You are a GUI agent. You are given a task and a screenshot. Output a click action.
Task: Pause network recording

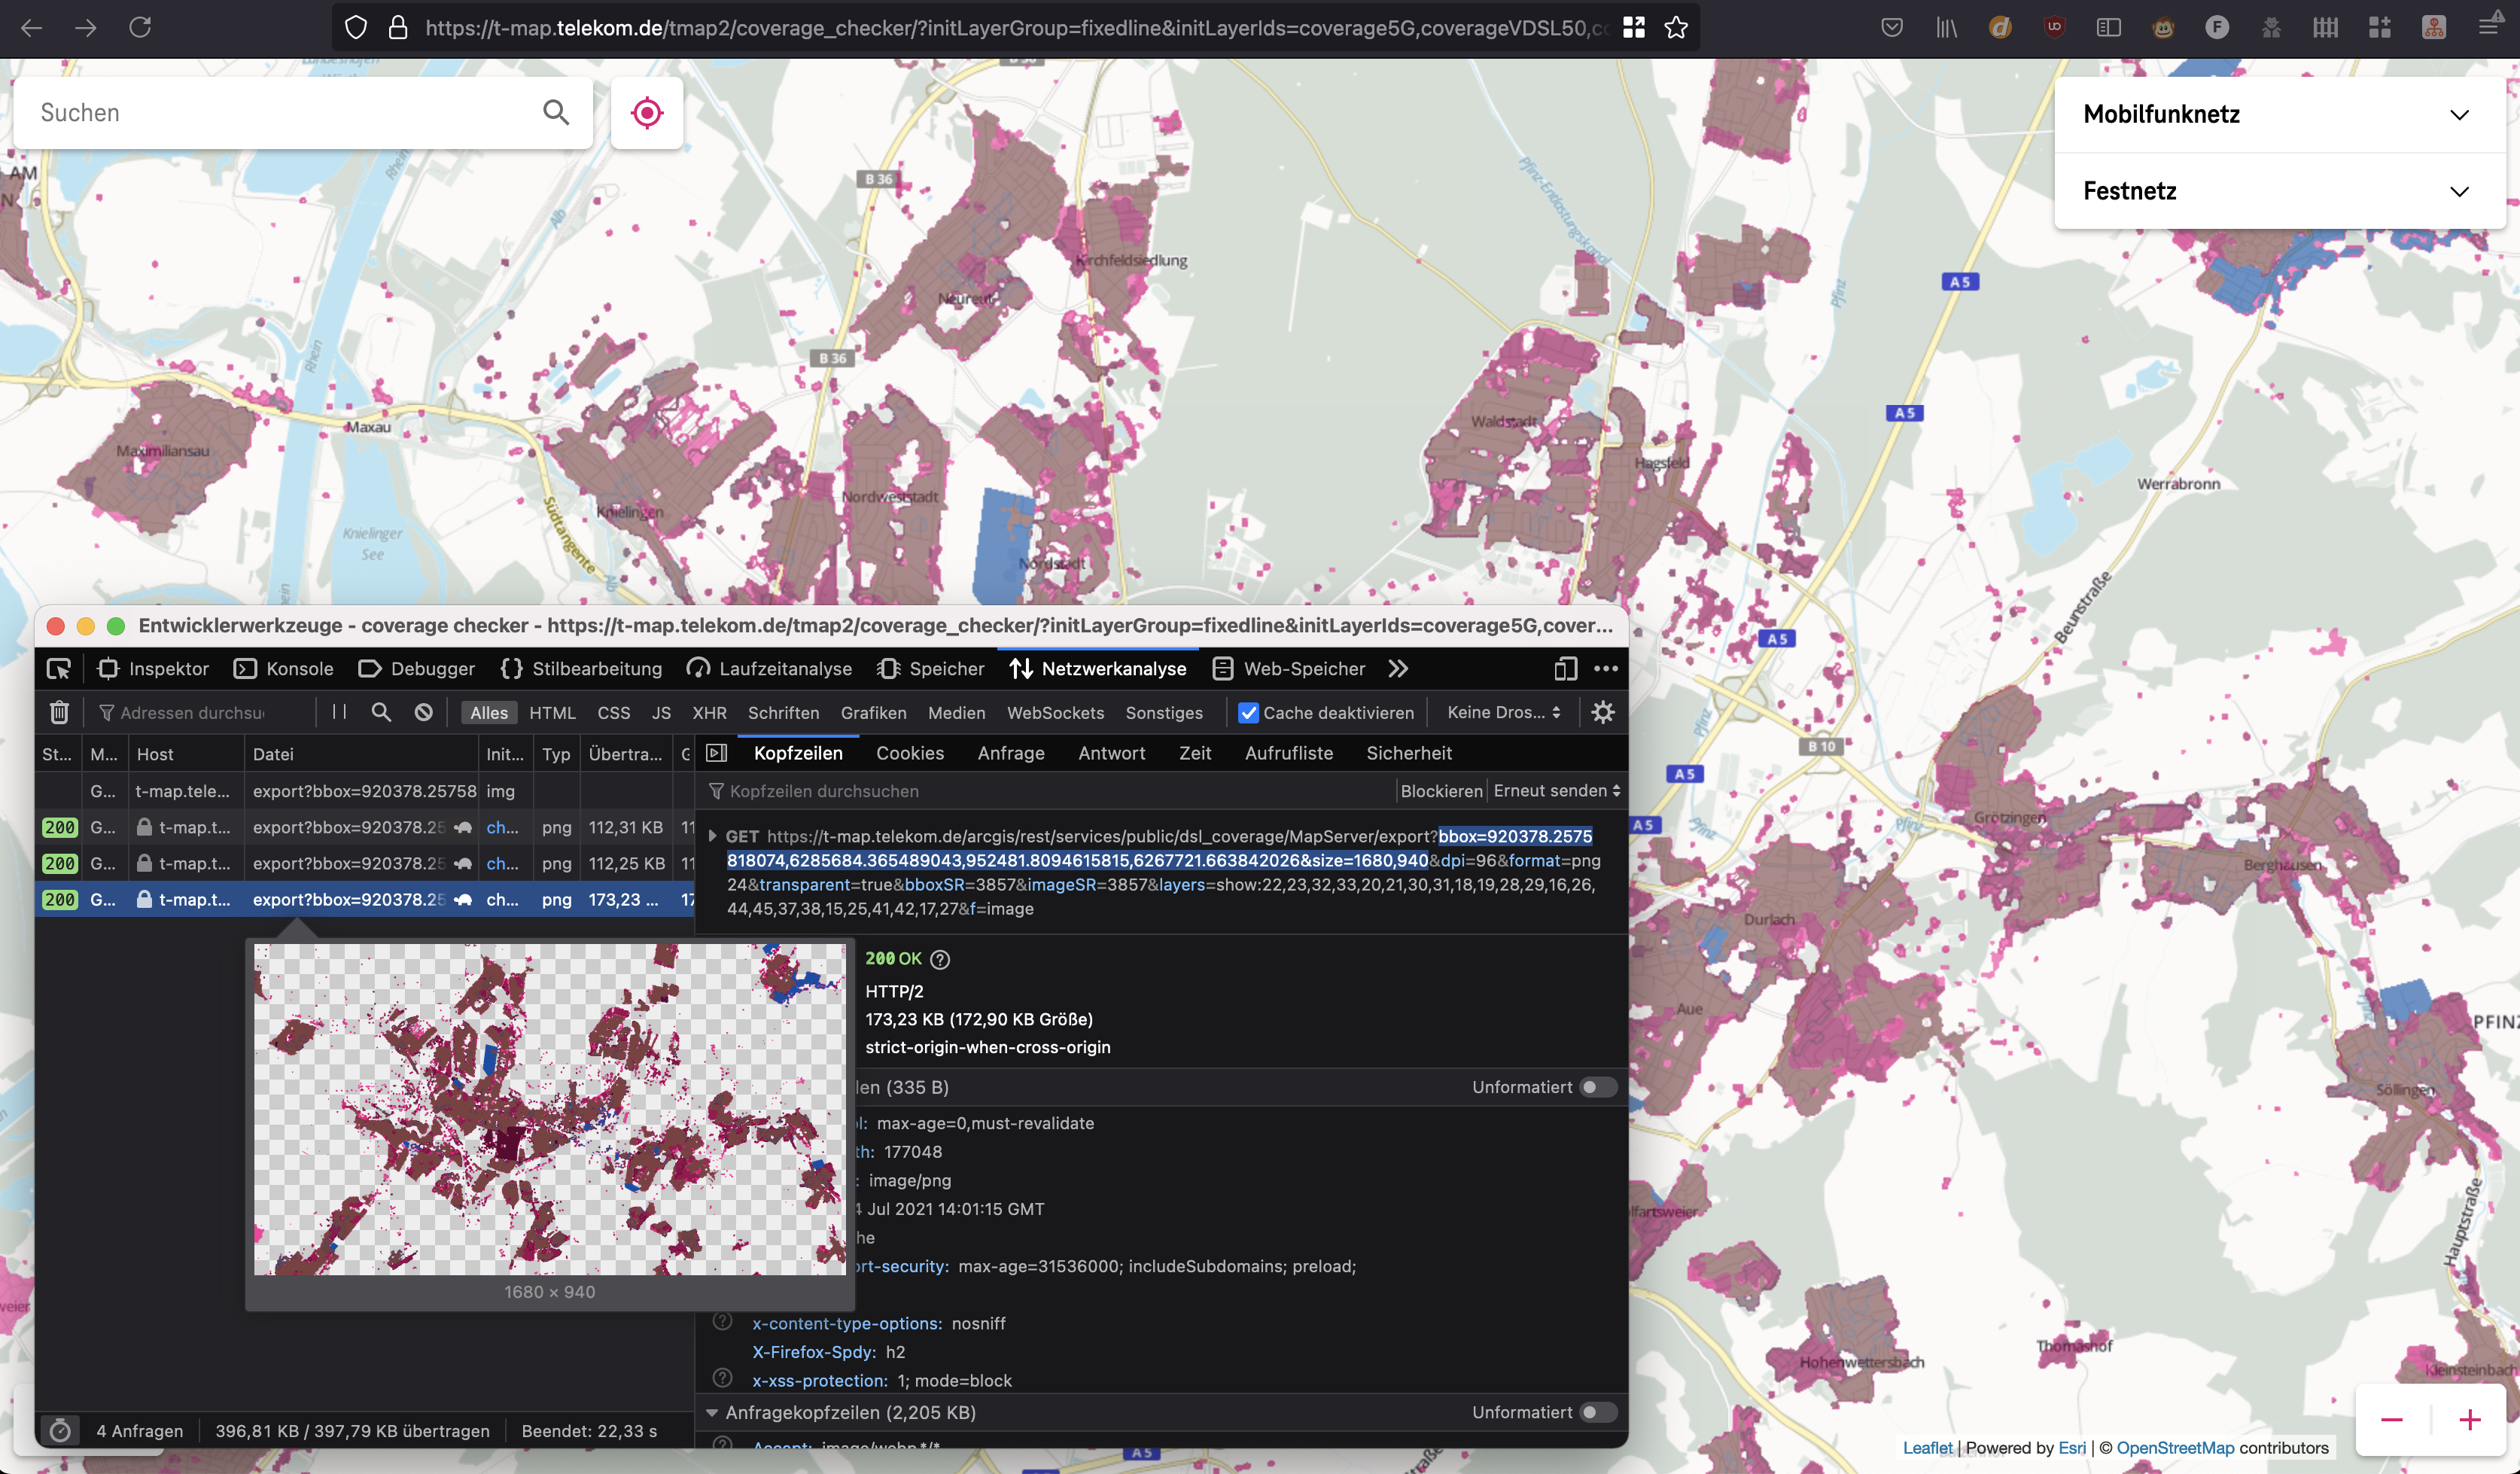point(339,712)
